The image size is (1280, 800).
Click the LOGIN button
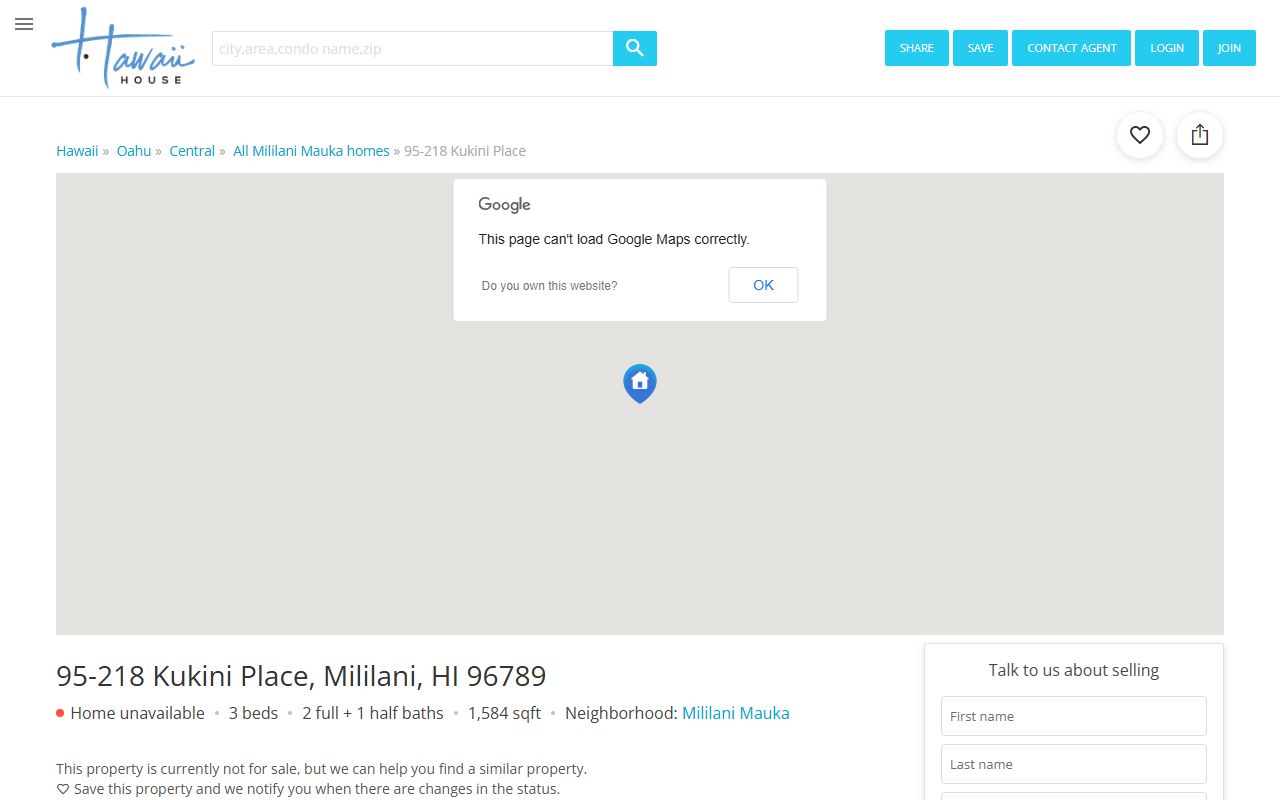(1167, 48)
